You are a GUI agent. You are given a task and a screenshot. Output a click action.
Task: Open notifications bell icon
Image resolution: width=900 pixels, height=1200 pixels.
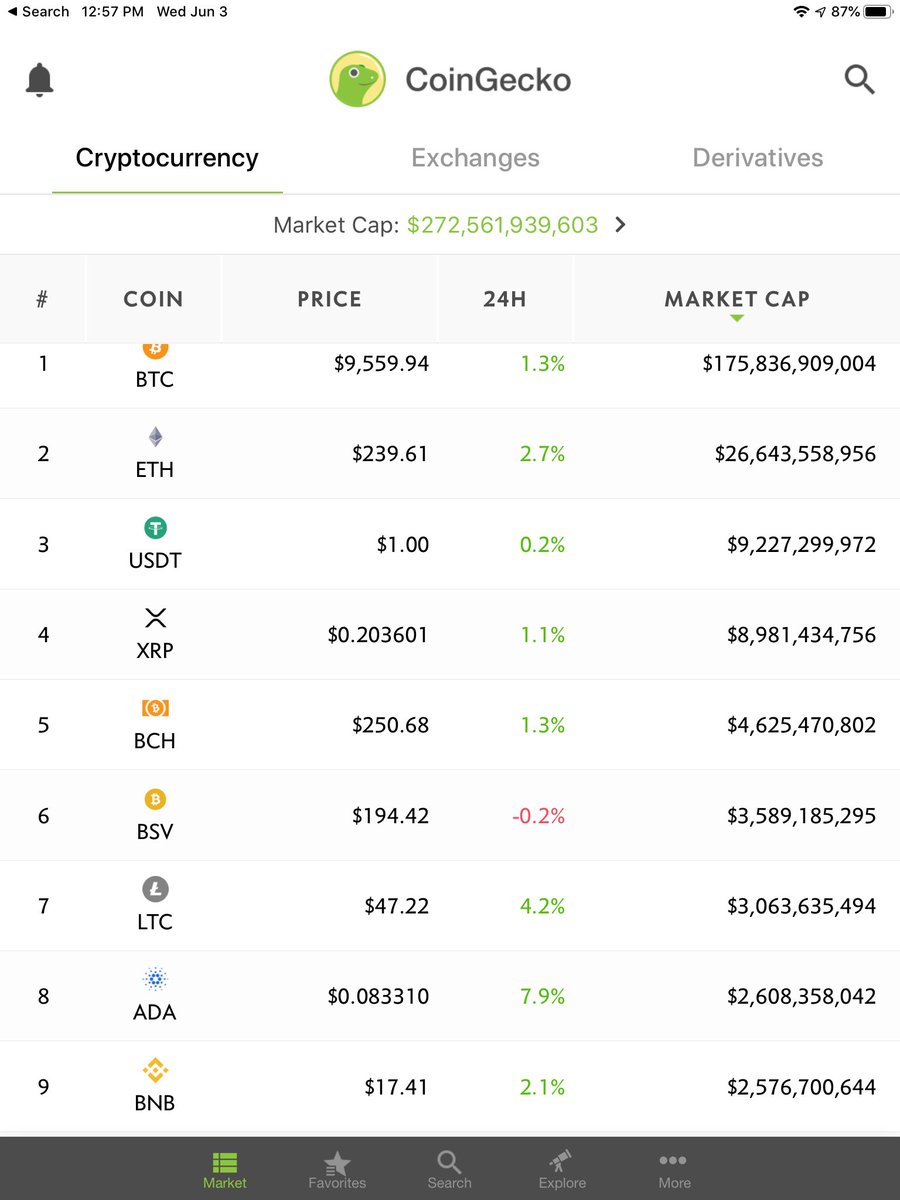(39, 80)
